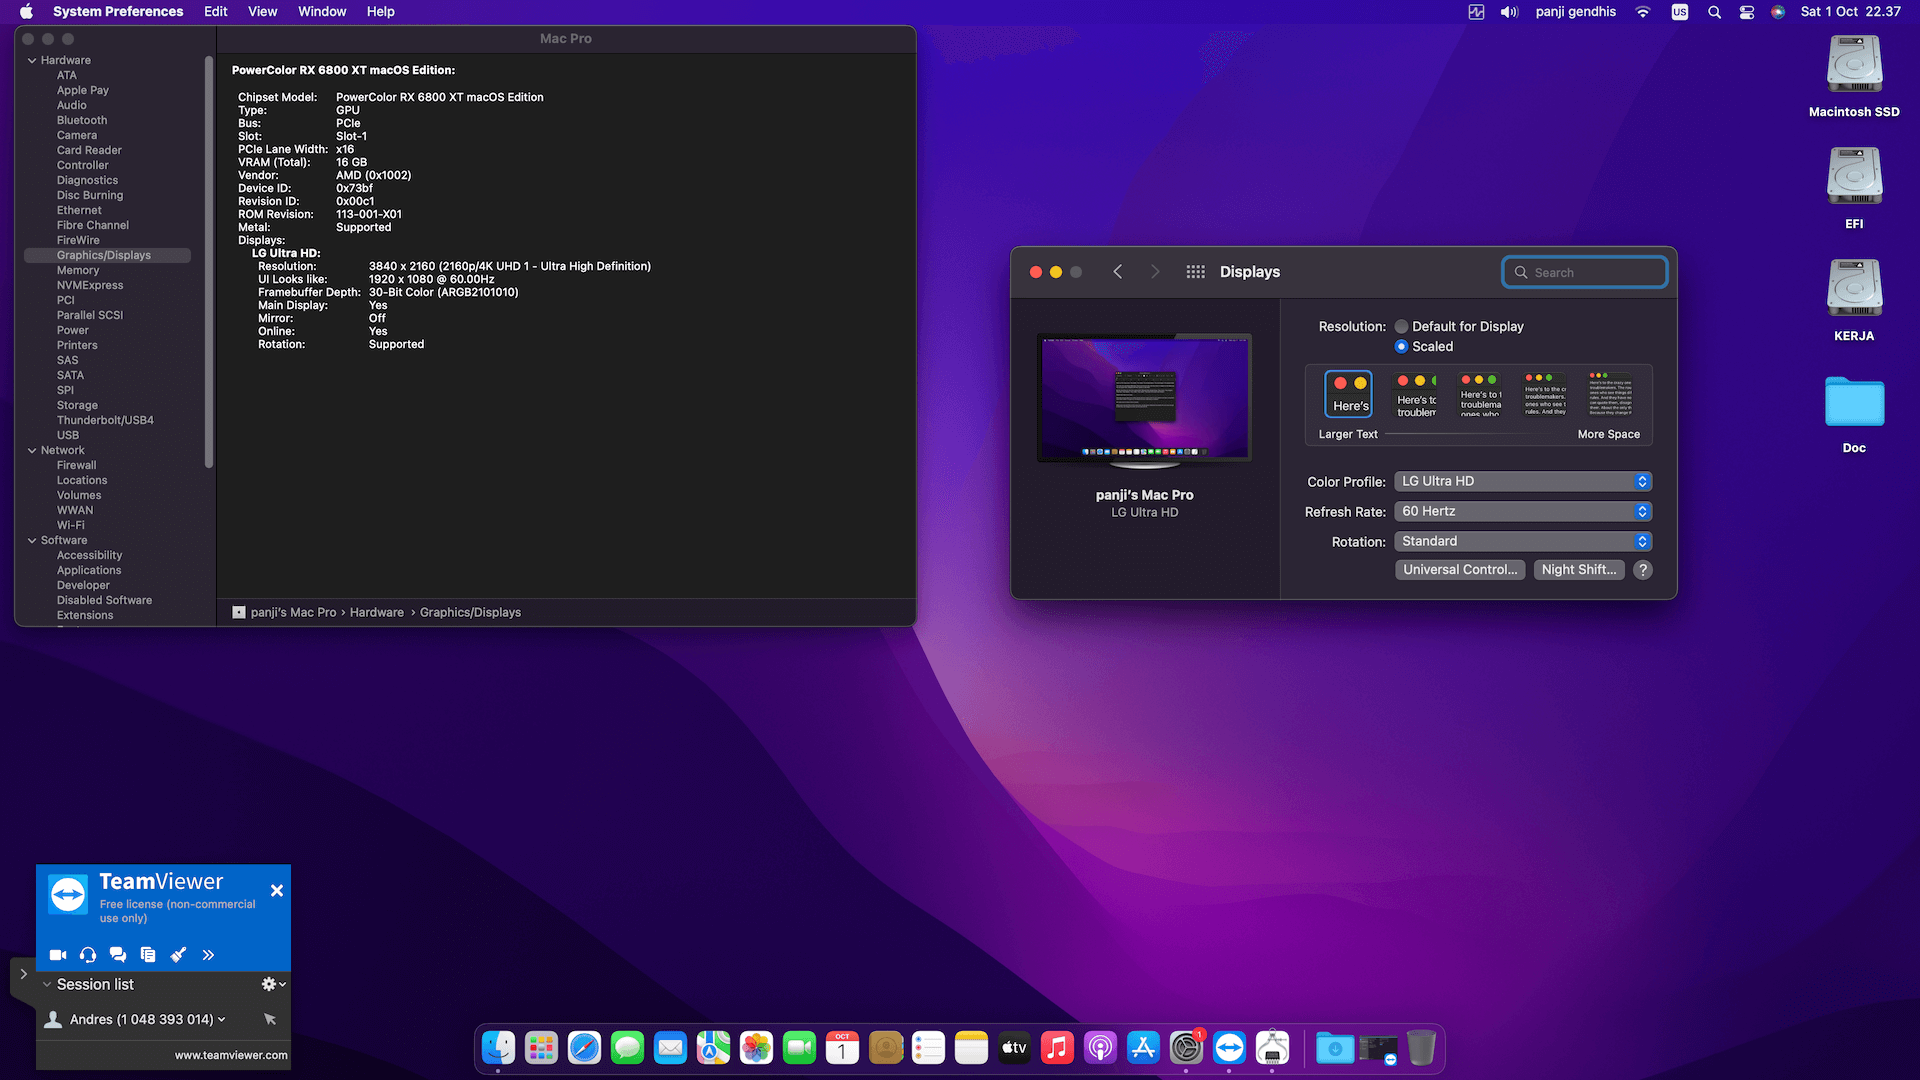The height and width of the screenshot is (1080, 1920).
Task: Choose the second scaled resolution thumbnail
Action: click(1416, 394)
